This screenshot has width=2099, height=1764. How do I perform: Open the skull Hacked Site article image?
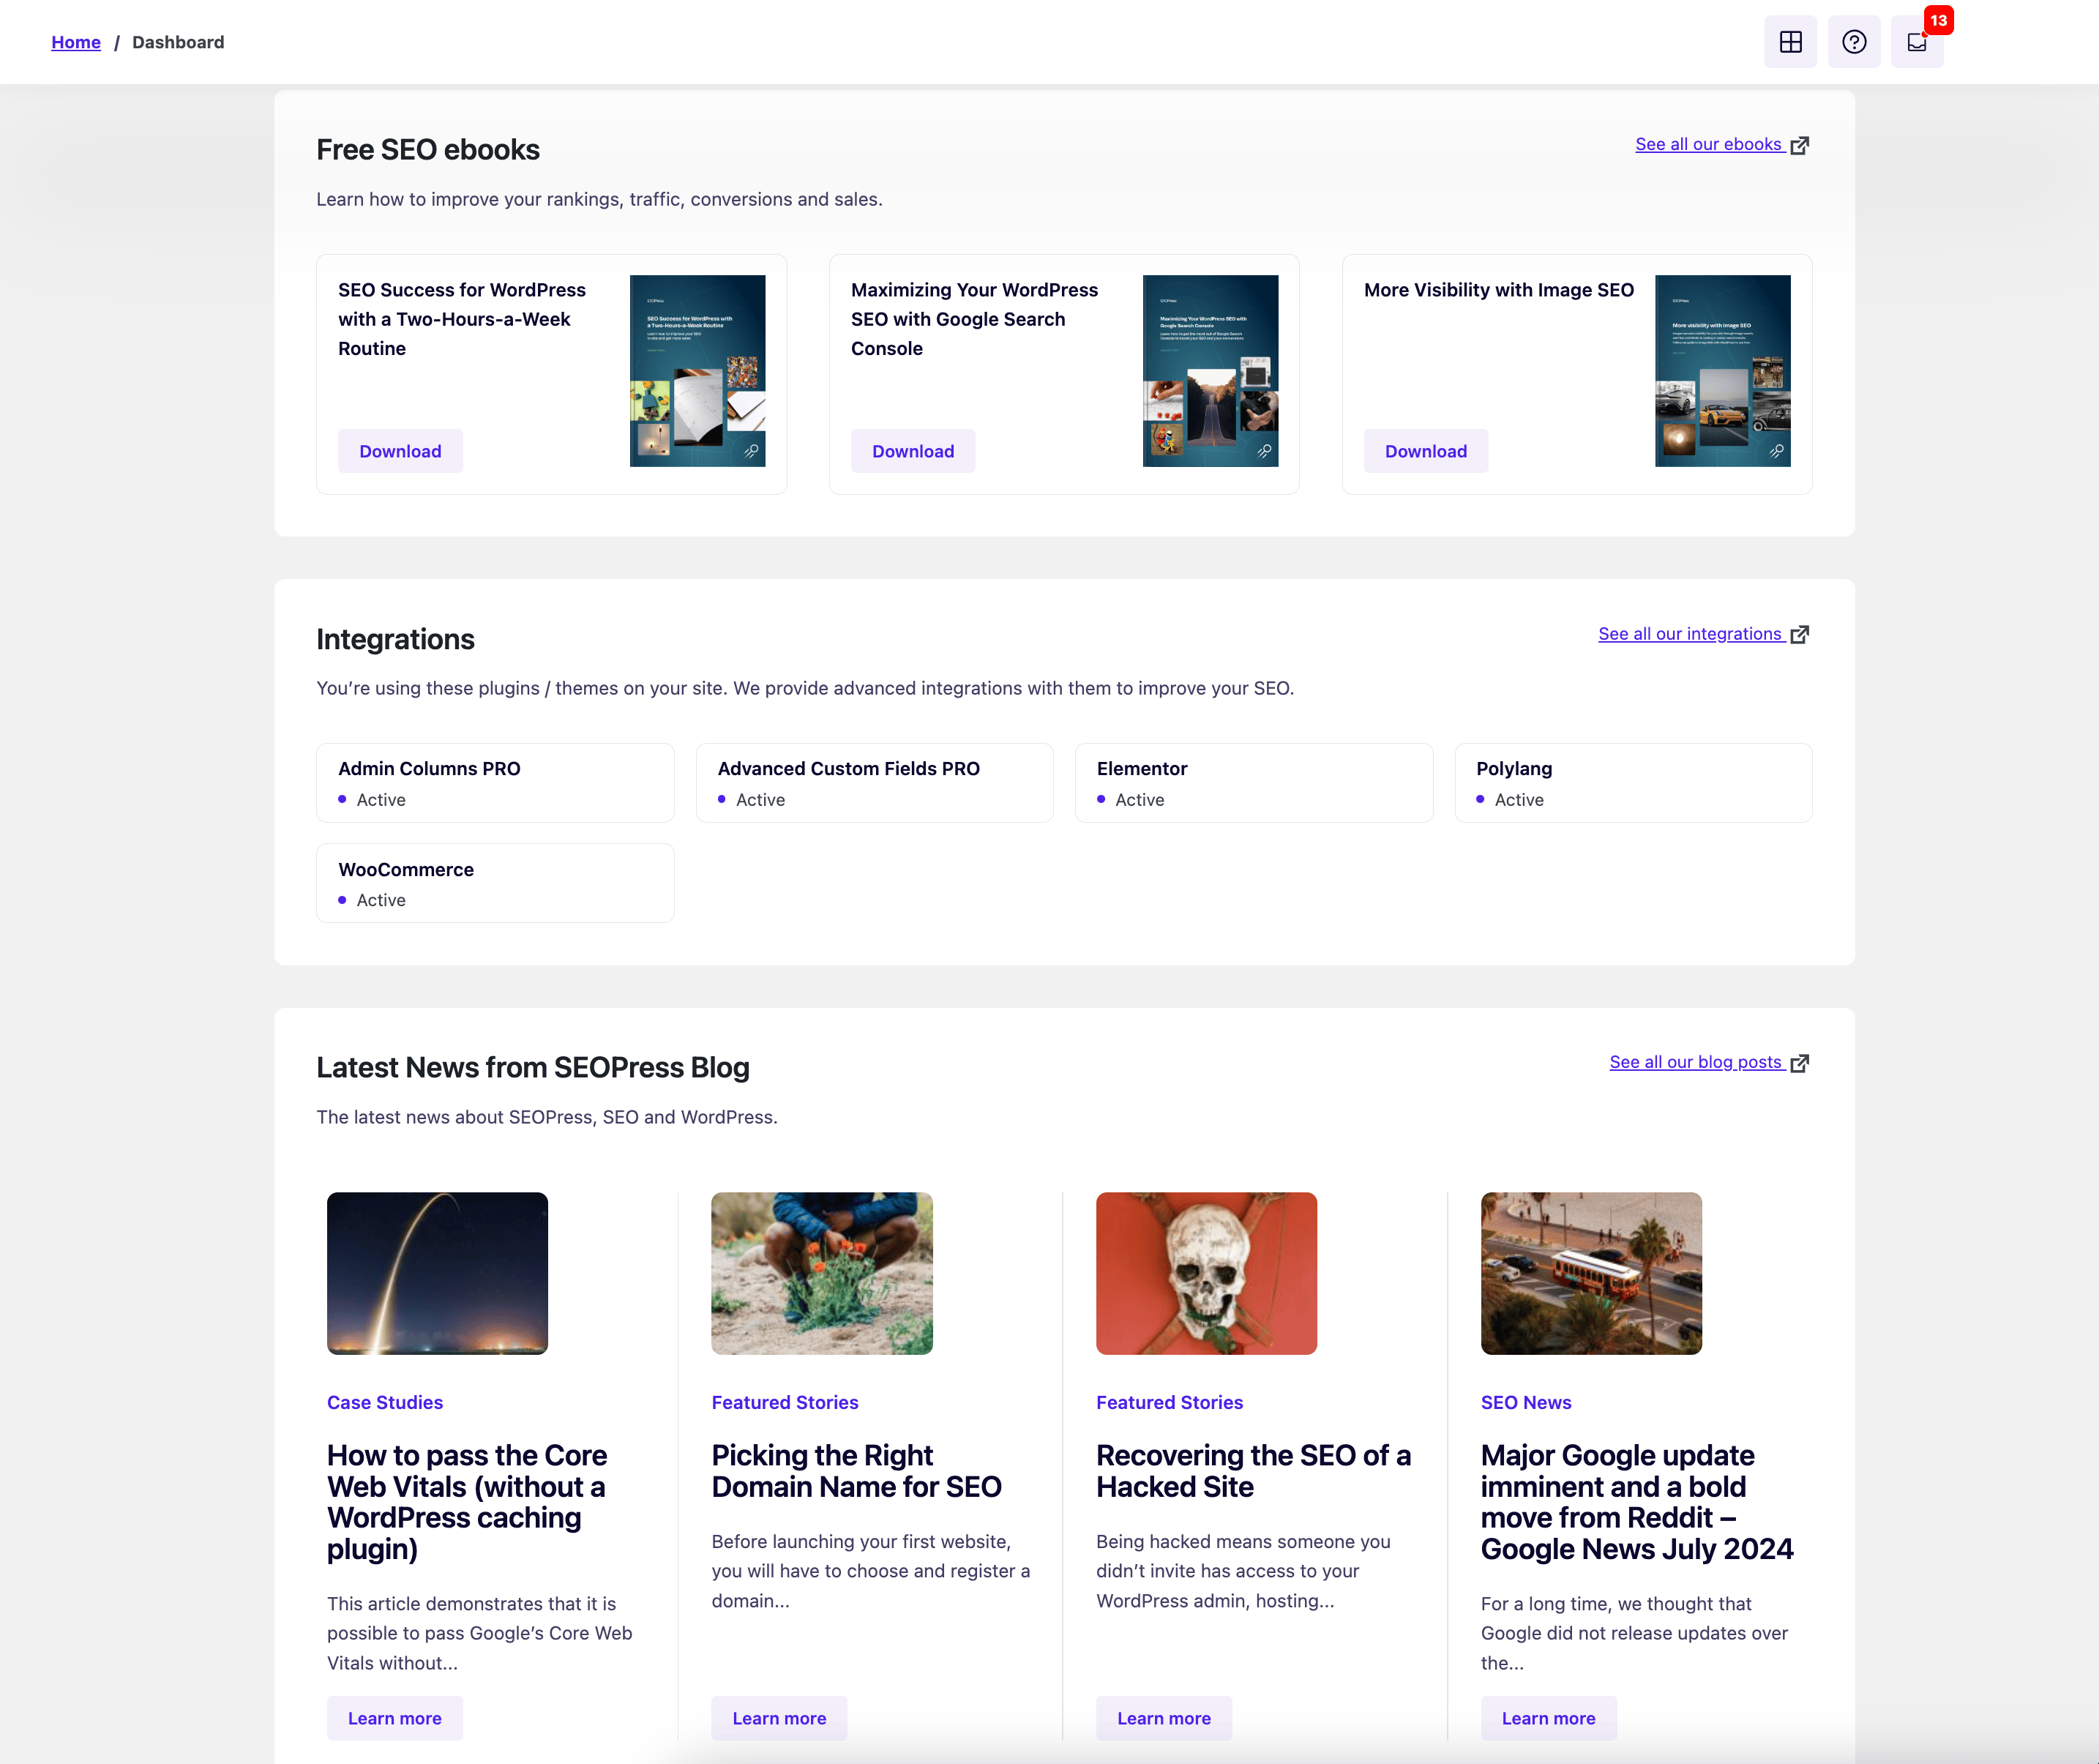[1206, 1273]
